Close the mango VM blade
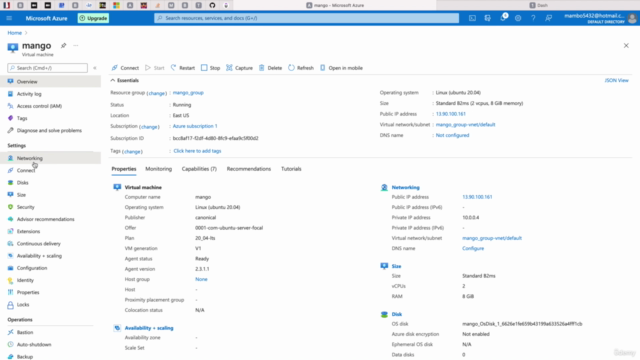Screen dimensions: 640x360 pos(626,45)
